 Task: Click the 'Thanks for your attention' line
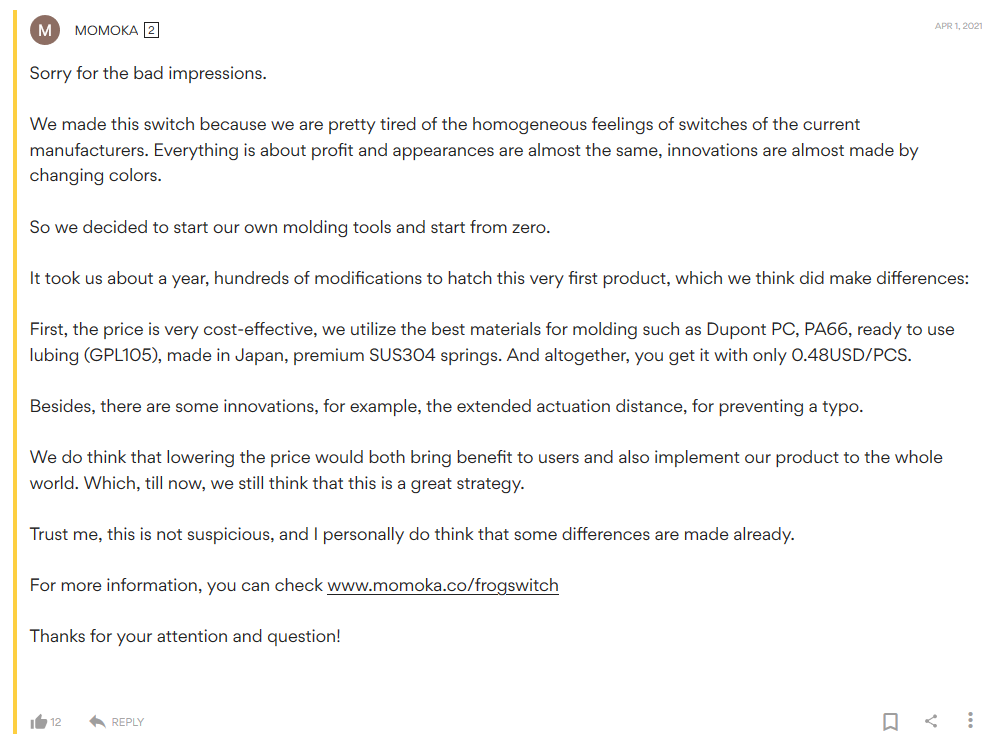coord(185,636)
